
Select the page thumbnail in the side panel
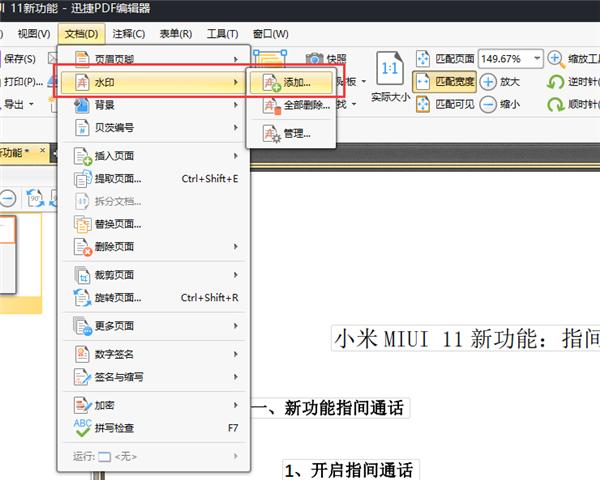(8, 255)
